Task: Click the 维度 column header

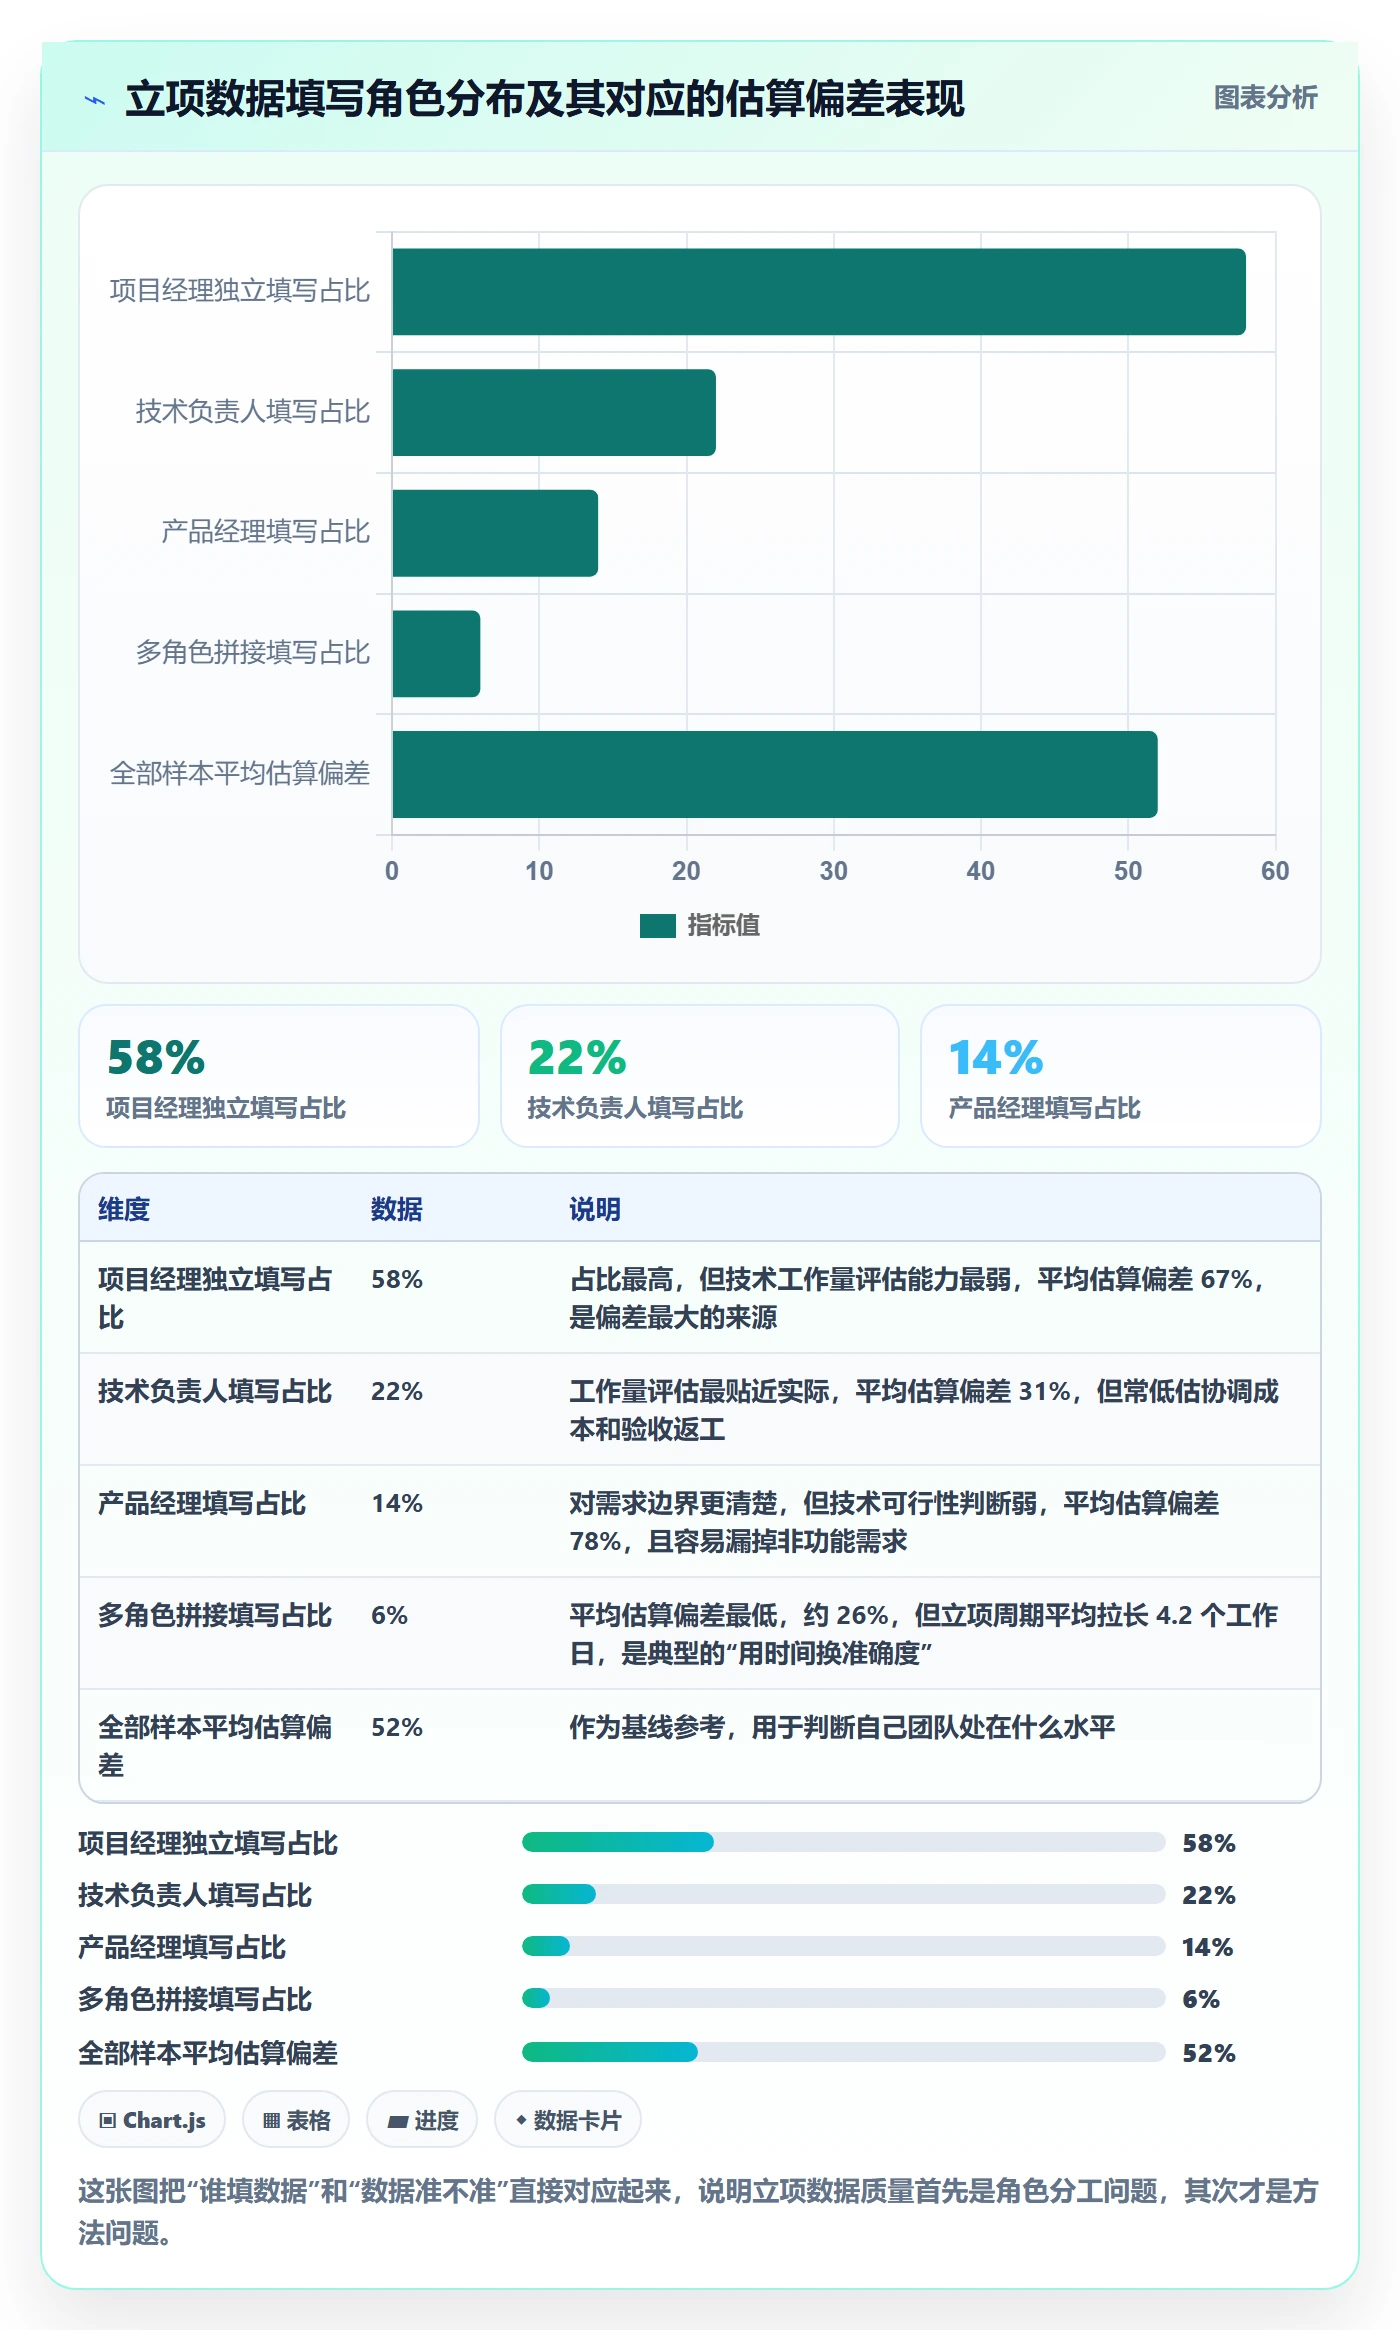Action: coord(124,1209)
